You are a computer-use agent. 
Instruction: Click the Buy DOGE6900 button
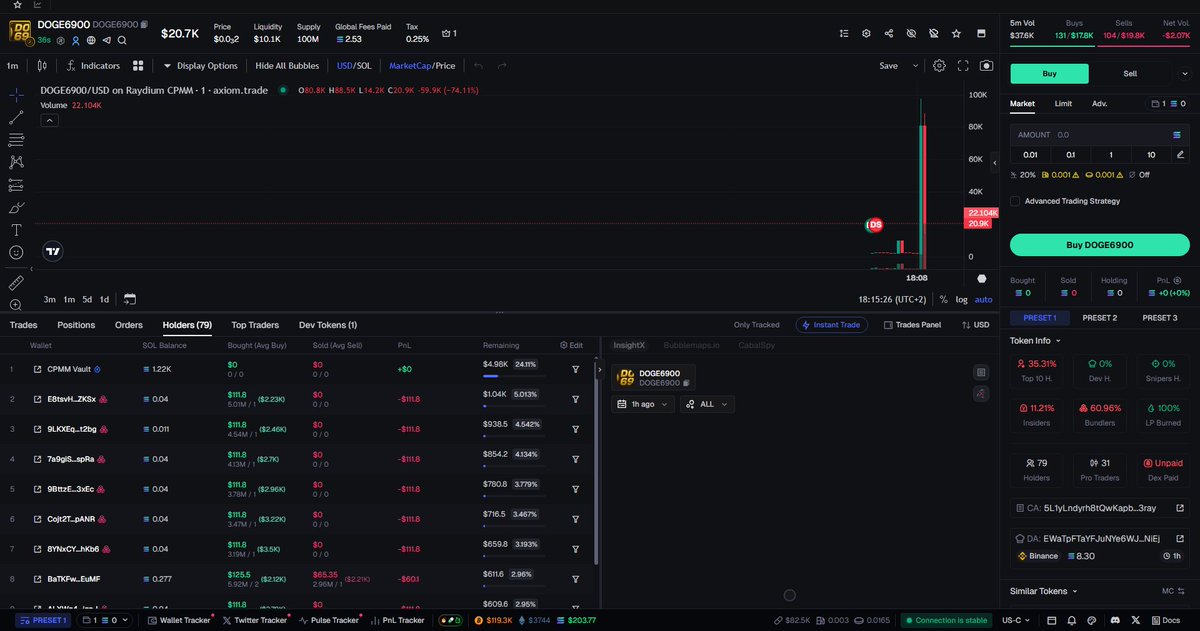click(x=1099, y=245)
